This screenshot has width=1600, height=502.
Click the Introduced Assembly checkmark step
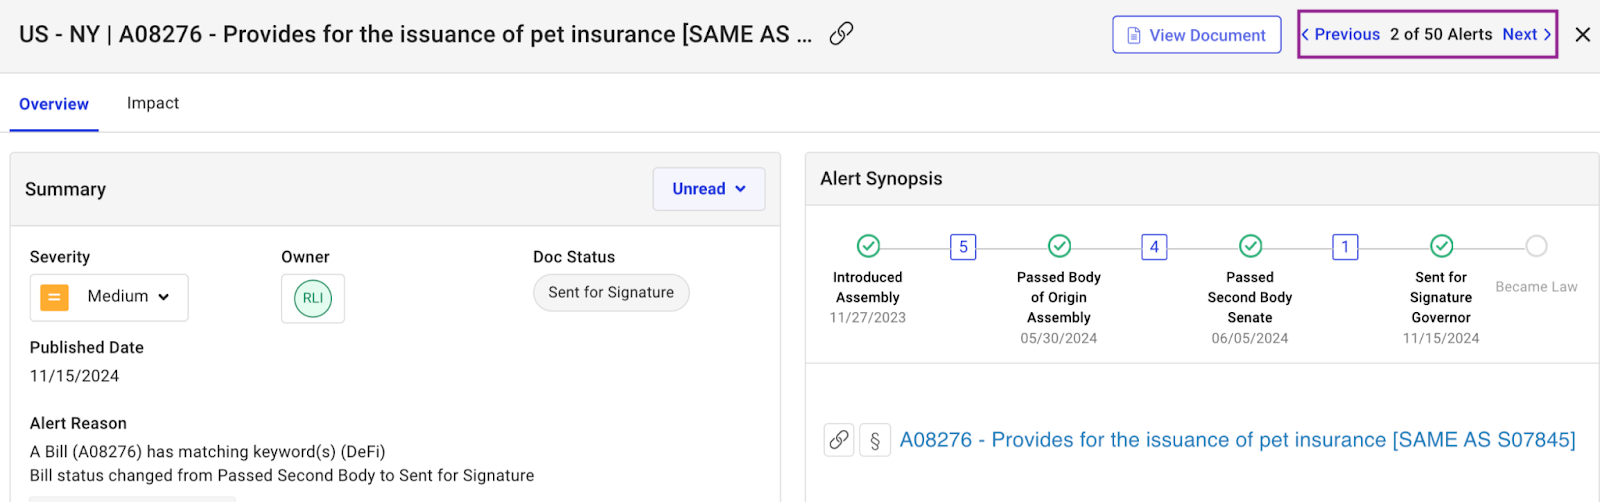click(868, 246)
